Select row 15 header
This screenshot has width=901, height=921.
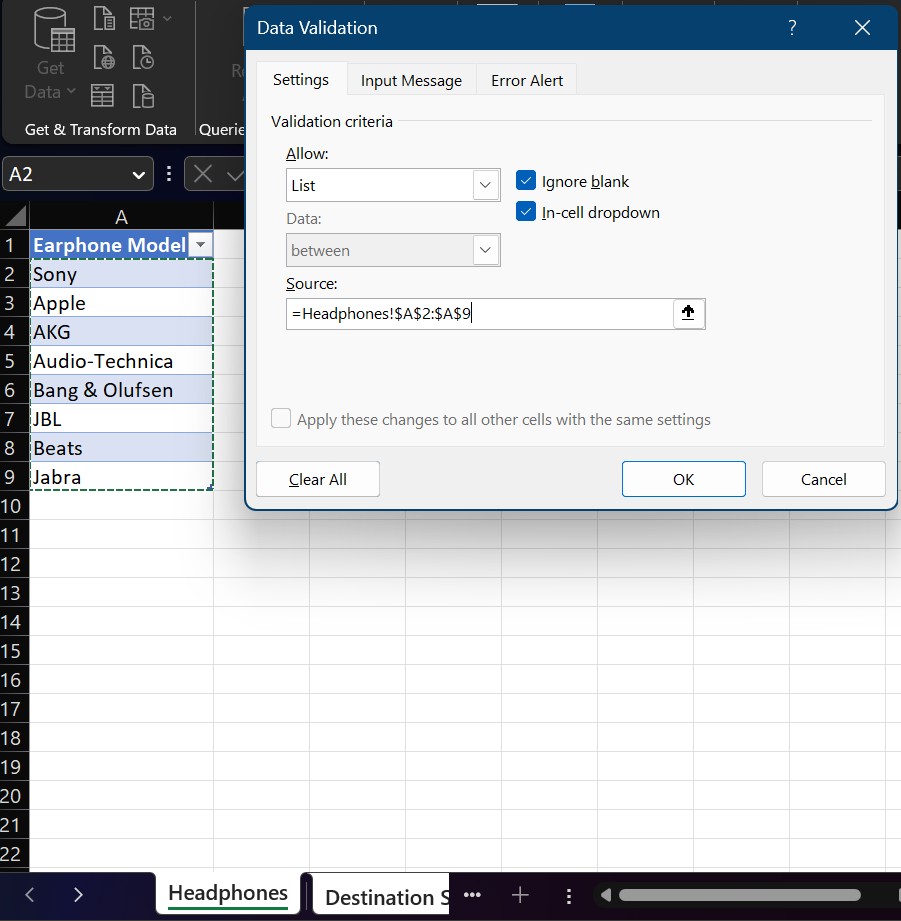(14, 651)
